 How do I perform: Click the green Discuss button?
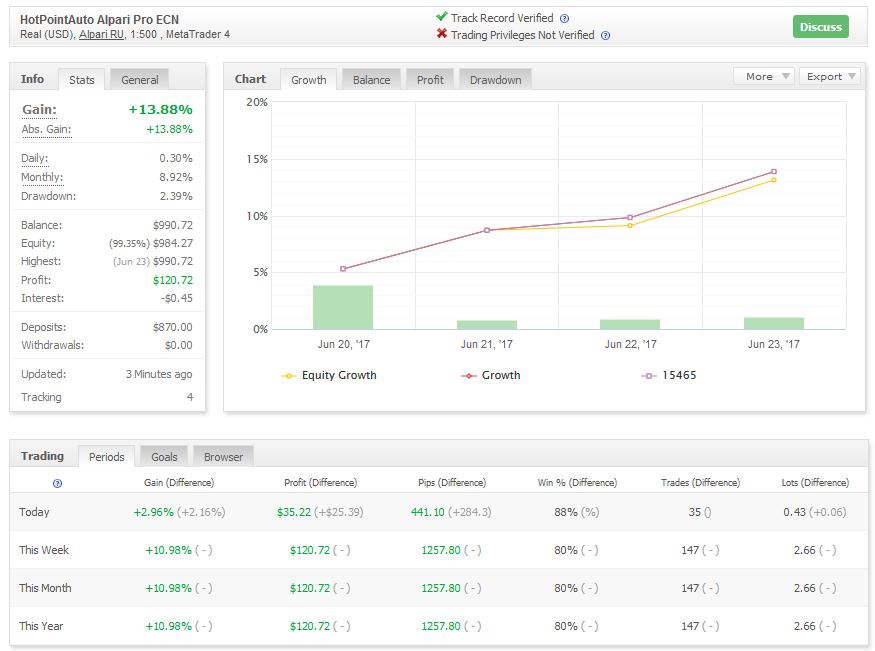(820, 27)
